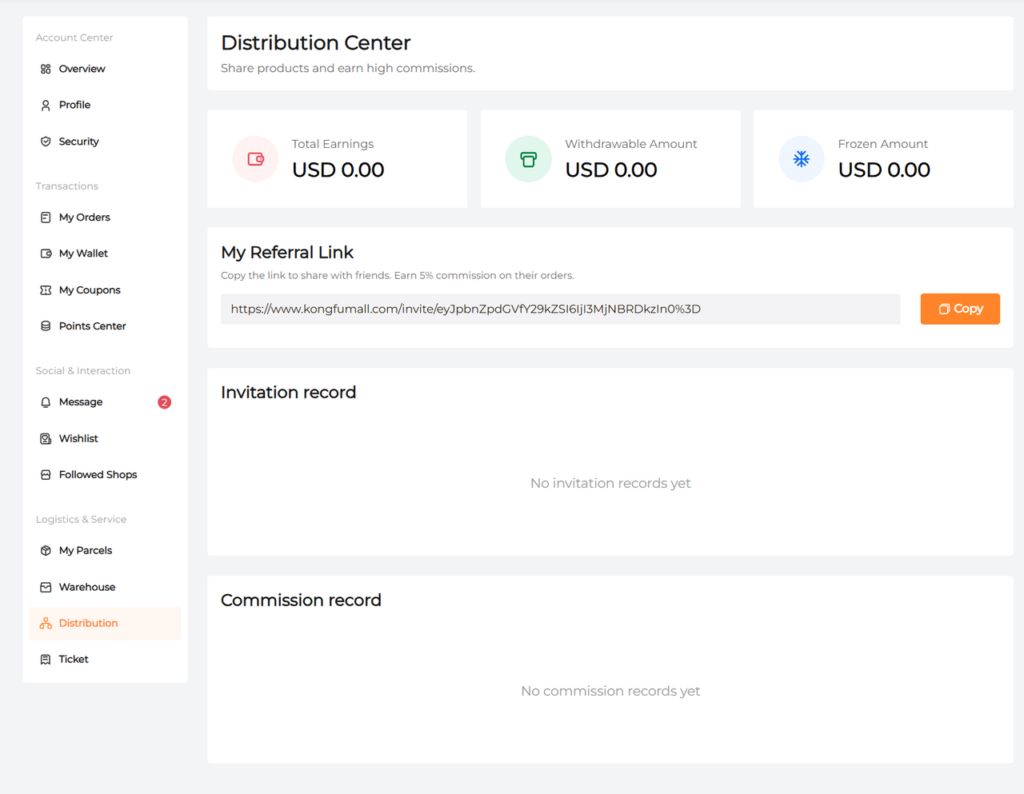
Task: Click the green Withdrawable Amount icon
Action: point(528,159)
